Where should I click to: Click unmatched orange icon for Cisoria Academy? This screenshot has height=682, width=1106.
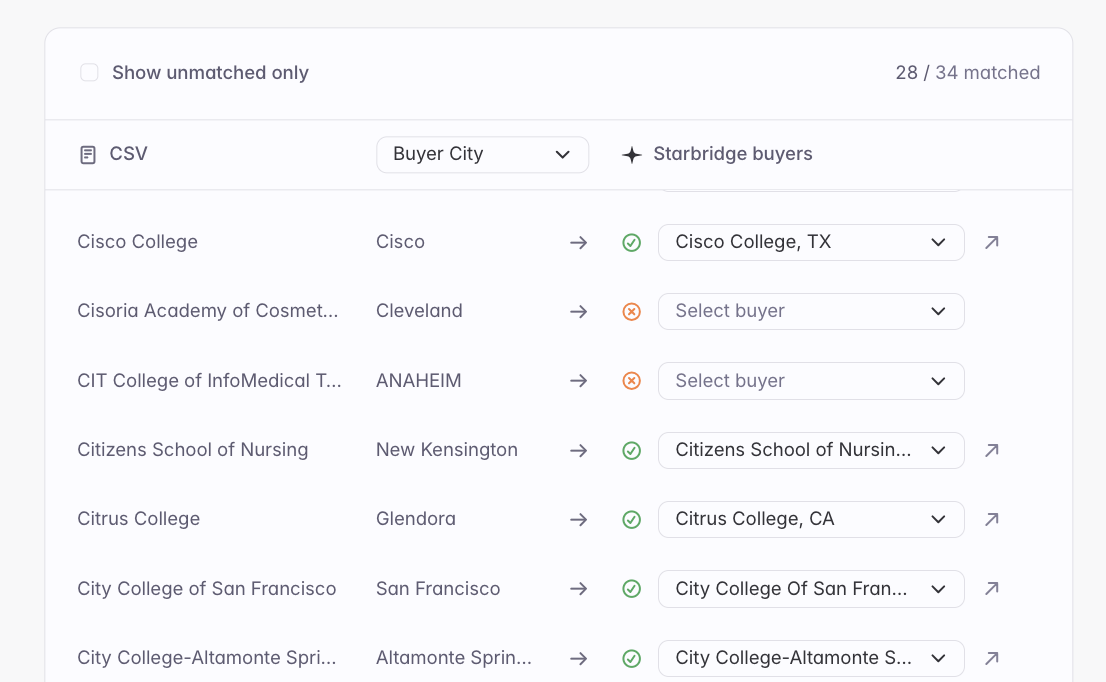631,312
